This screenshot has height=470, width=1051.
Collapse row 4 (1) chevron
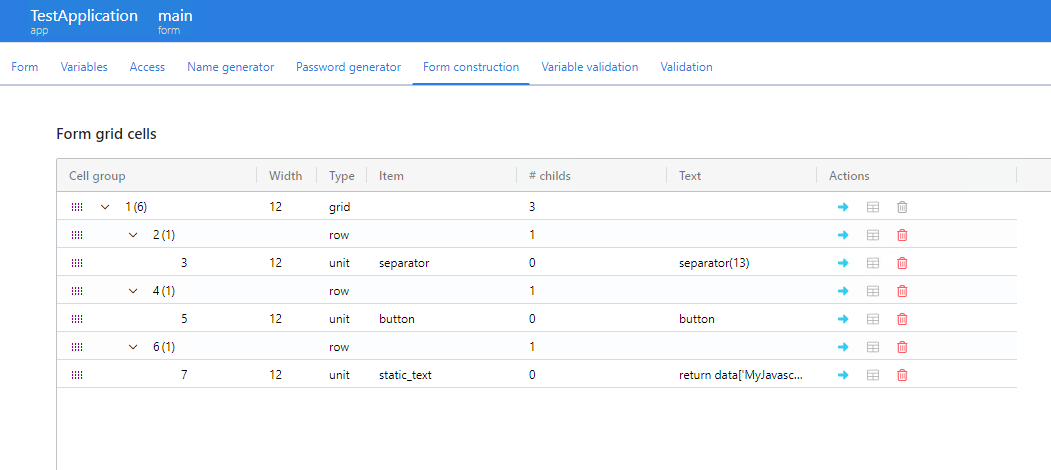pyautogui.click(x=133, y=291)
